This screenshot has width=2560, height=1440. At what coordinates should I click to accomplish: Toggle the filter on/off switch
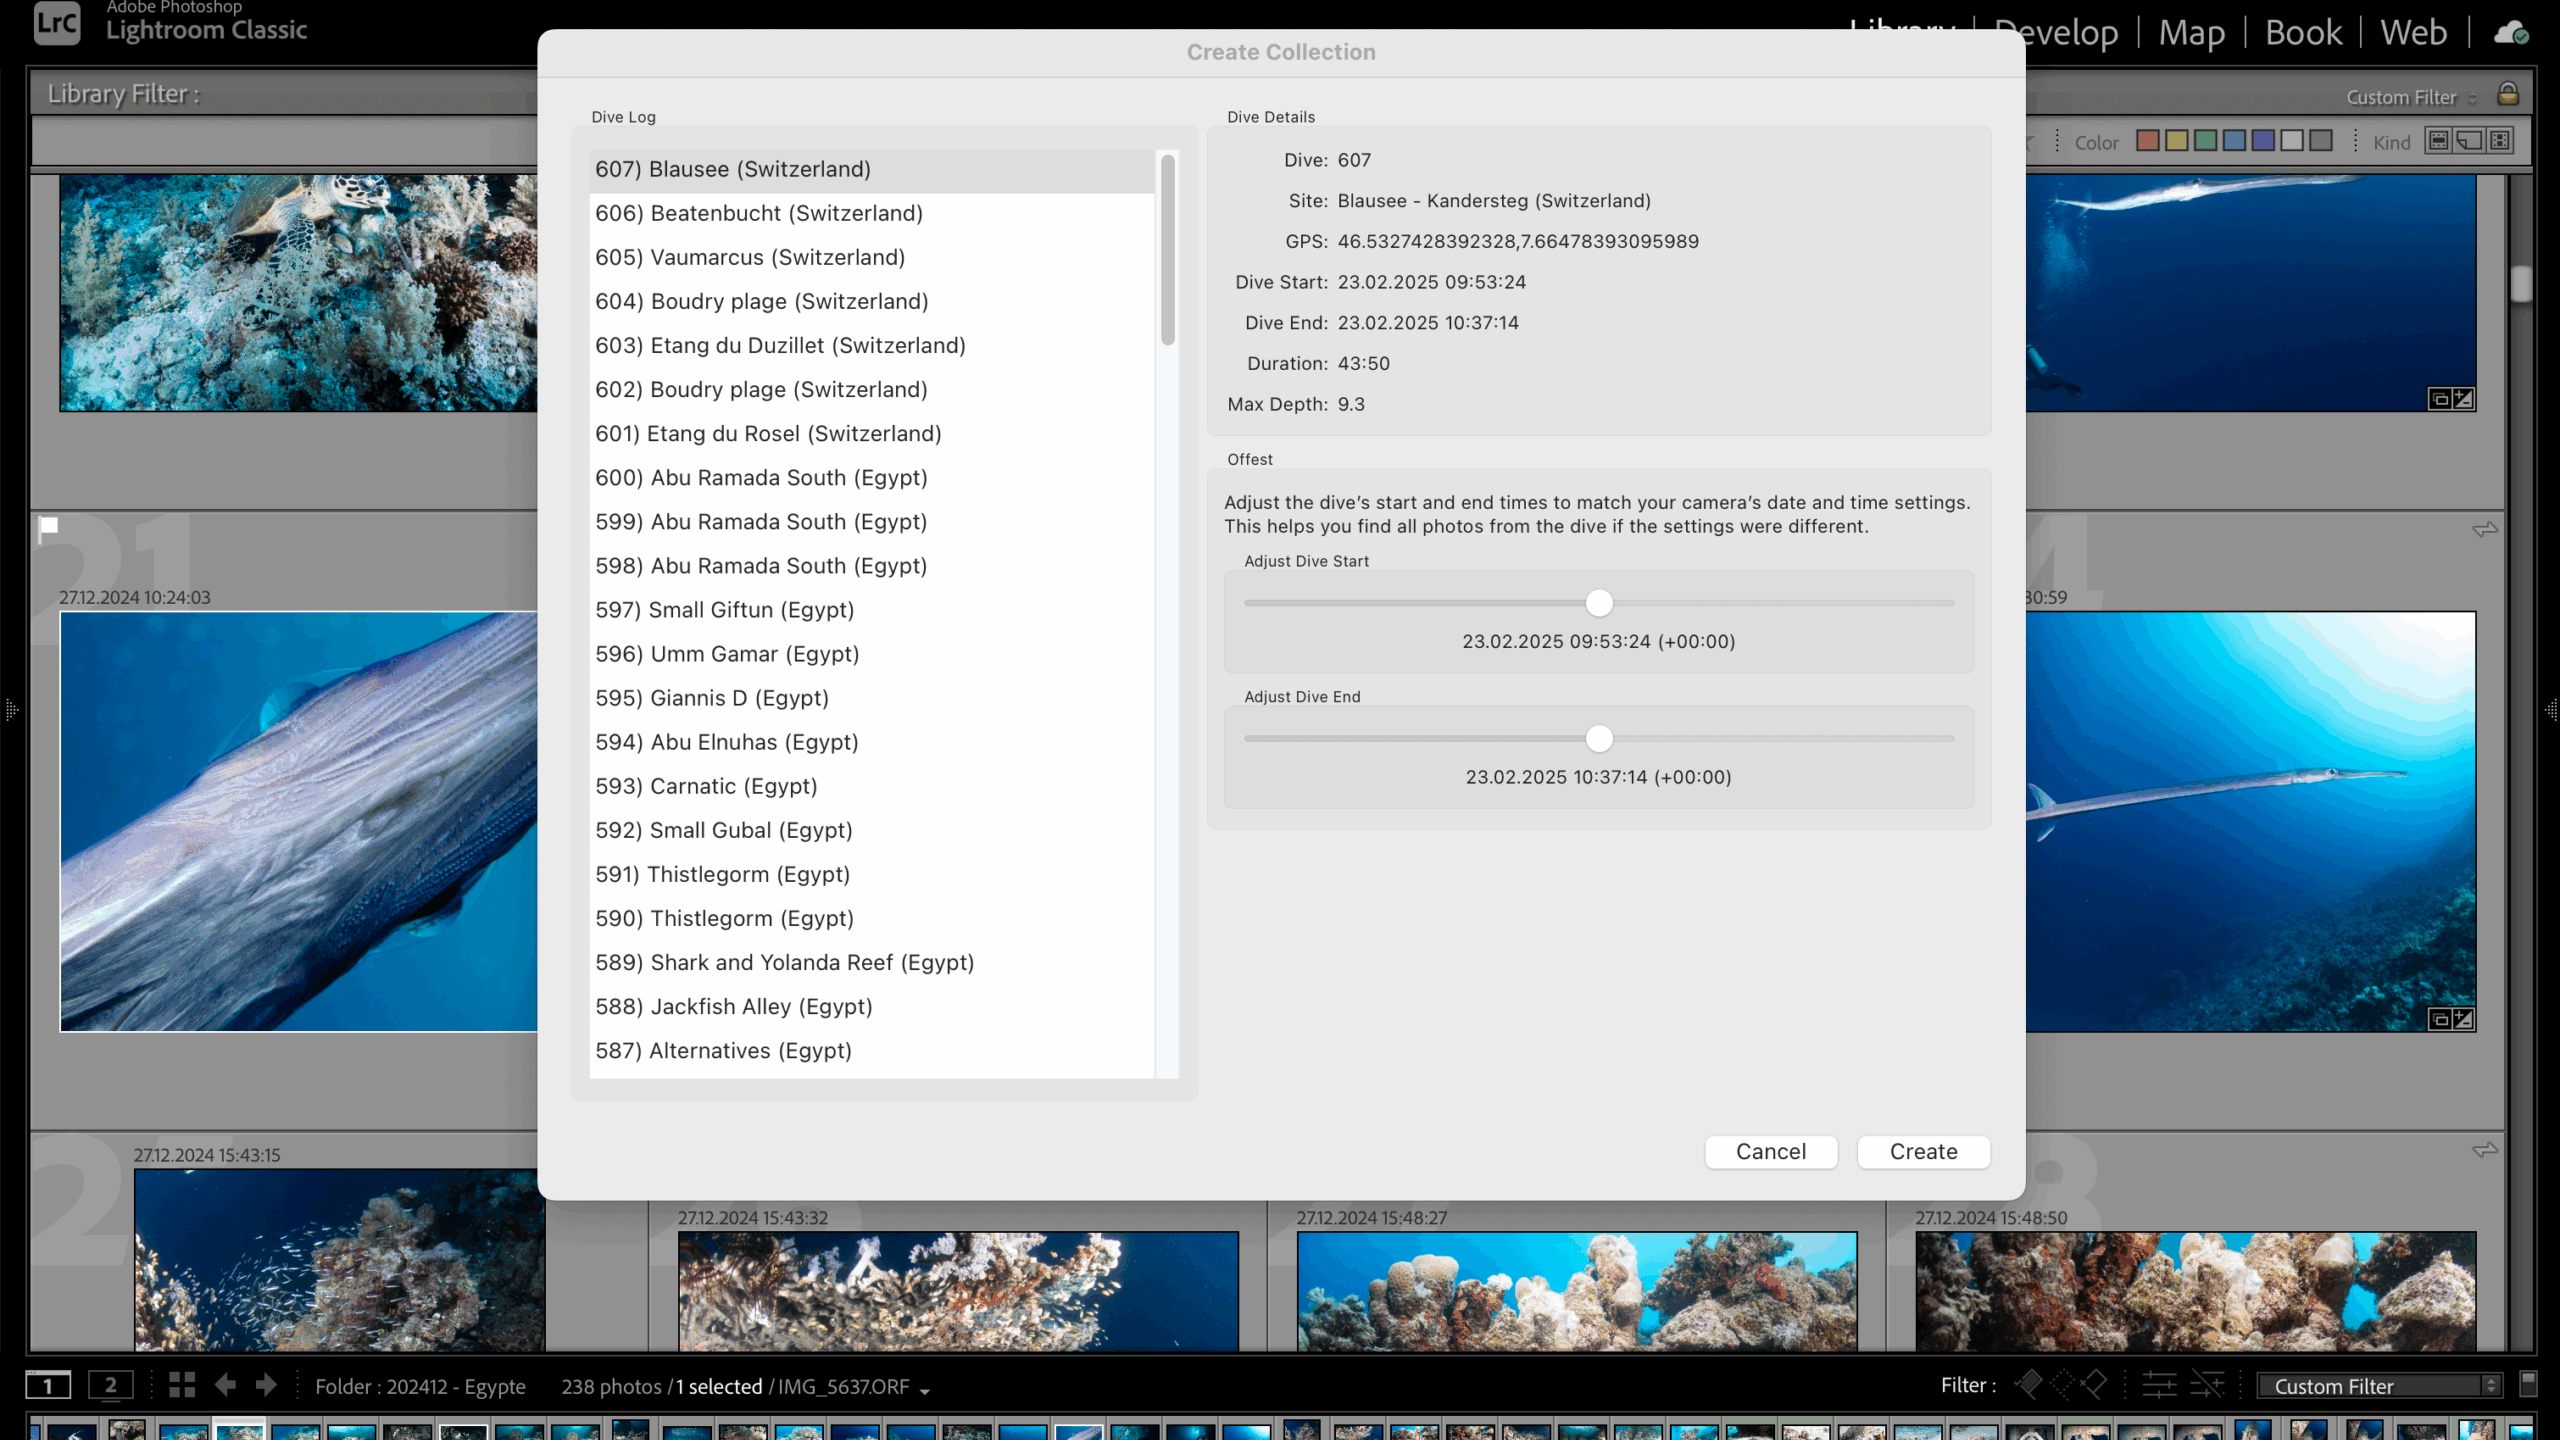pos(2528,1385)
